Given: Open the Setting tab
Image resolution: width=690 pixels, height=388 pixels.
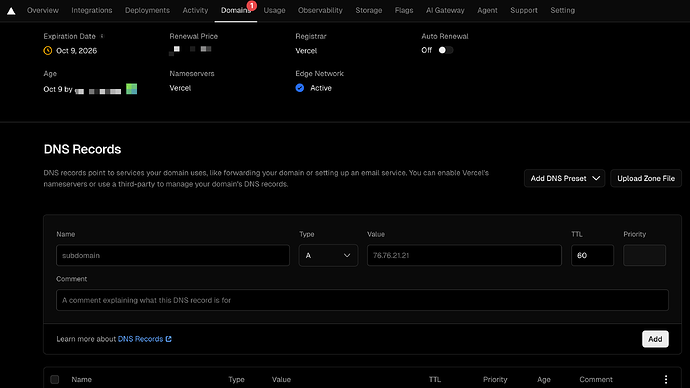Looking at the screenshot, I should (562, 10).
